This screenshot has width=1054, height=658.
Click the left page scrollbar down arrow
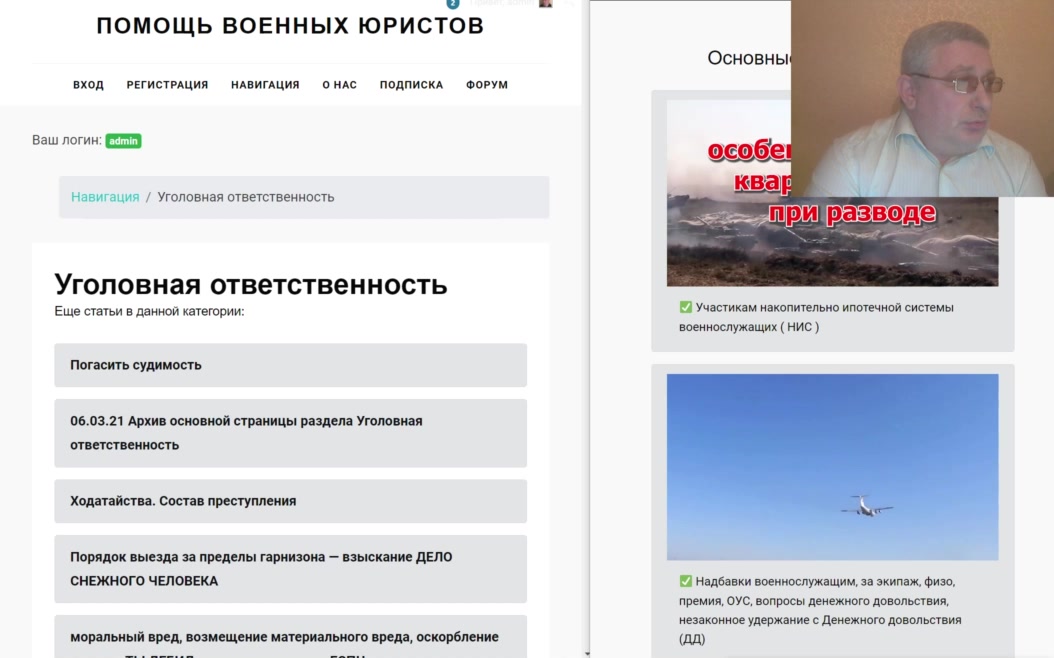(587, 653)
